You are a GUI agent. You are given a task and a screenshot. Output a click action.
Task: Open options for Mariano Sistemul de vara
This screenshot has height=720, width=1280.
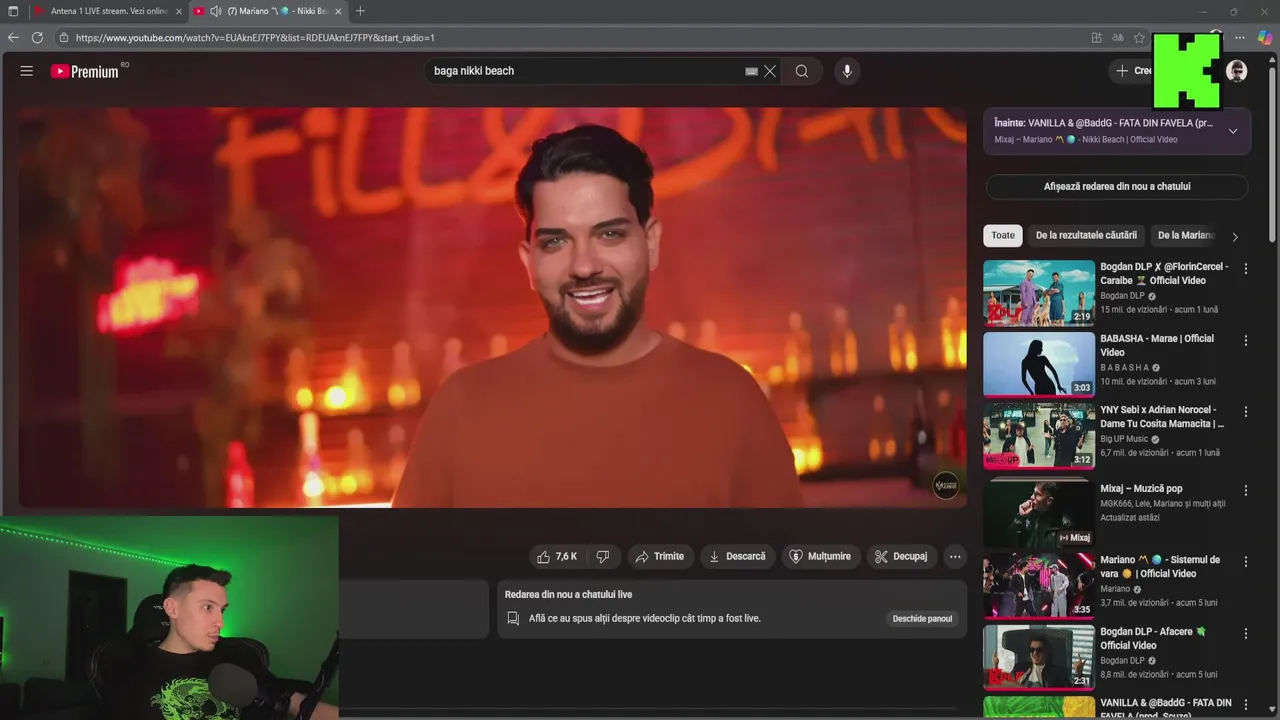click(1246, 562)
